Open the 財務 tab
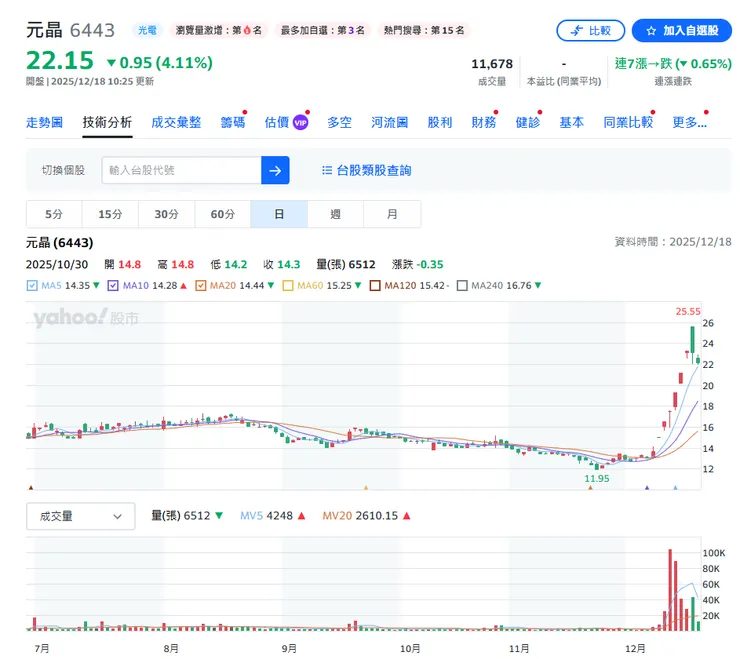 tap(484, 123)
